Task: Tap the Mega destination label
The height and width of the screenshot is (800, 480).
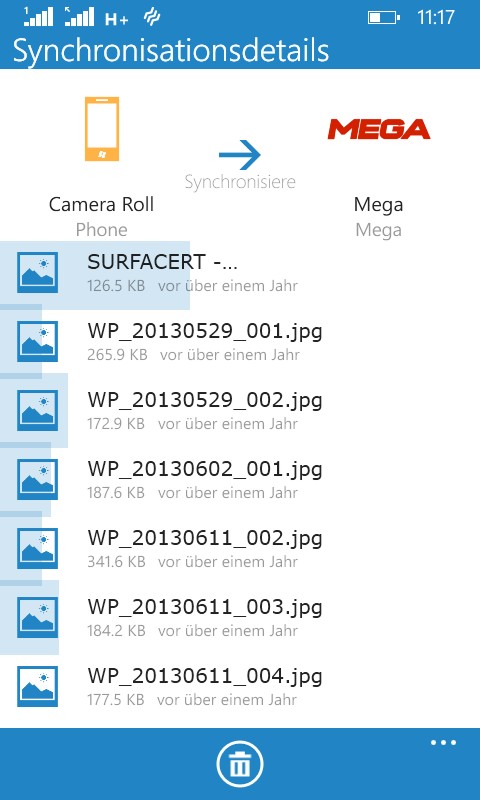Action: (x=378, y=205)
